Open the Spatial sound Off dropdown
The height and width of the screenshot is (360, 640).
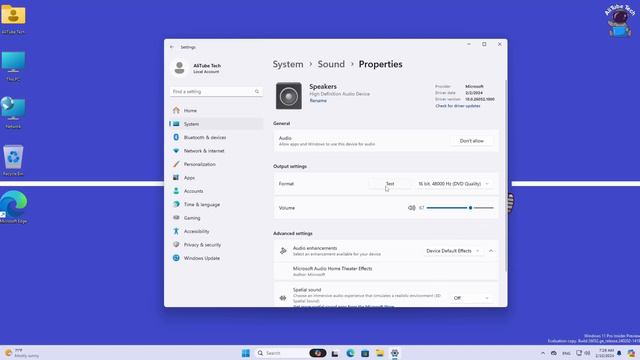click(x=471, y=298)
